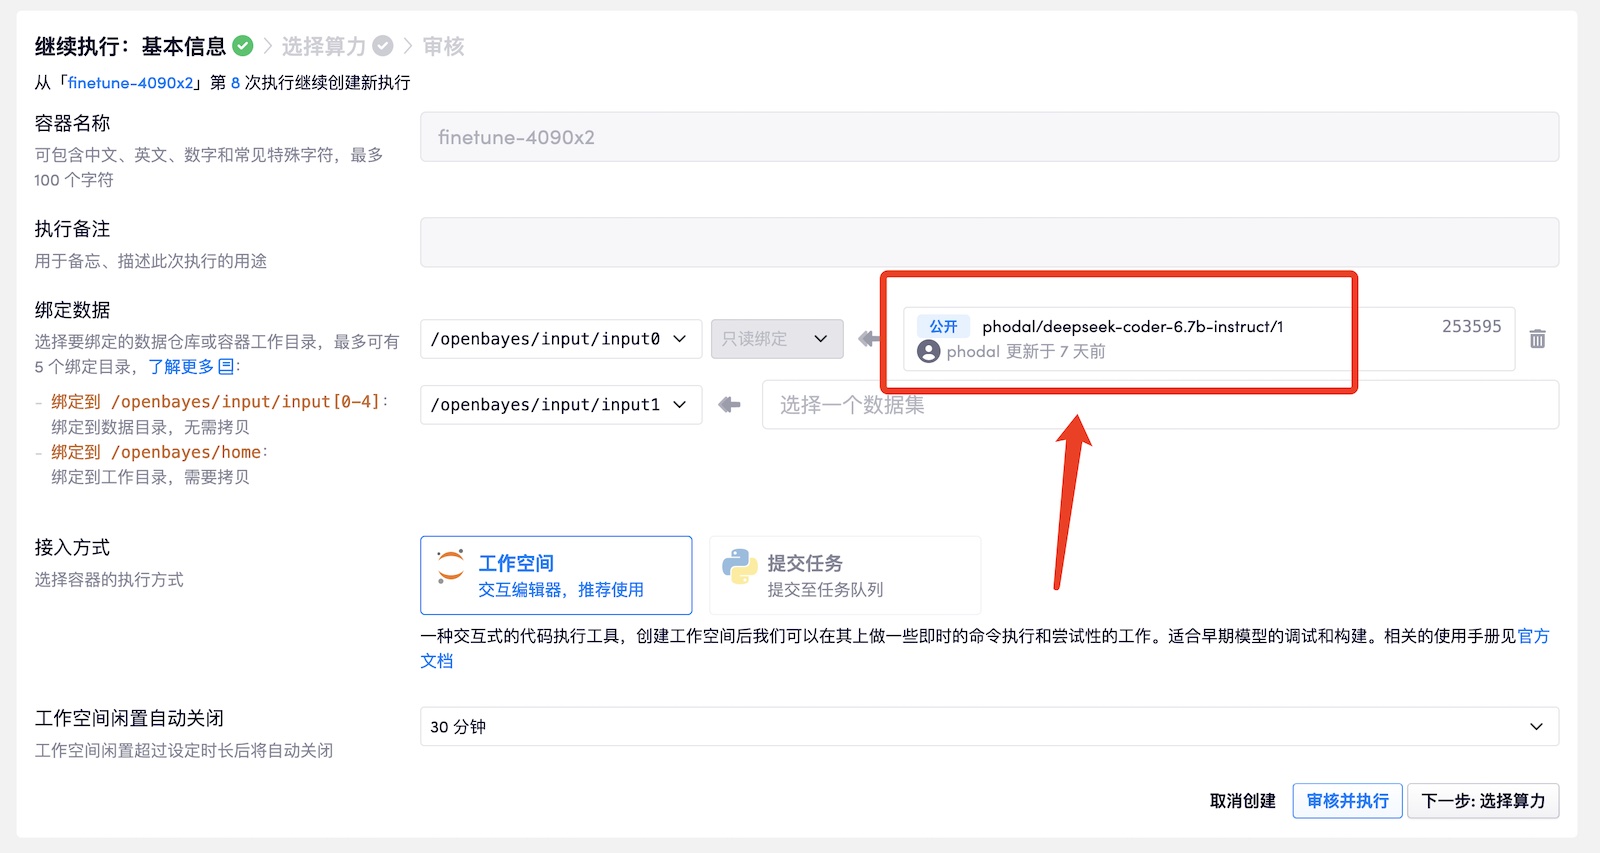Click the phodal user avatar icon
Image resolution: width=1600 pixels, height=853 pixels.
(929, 351)
